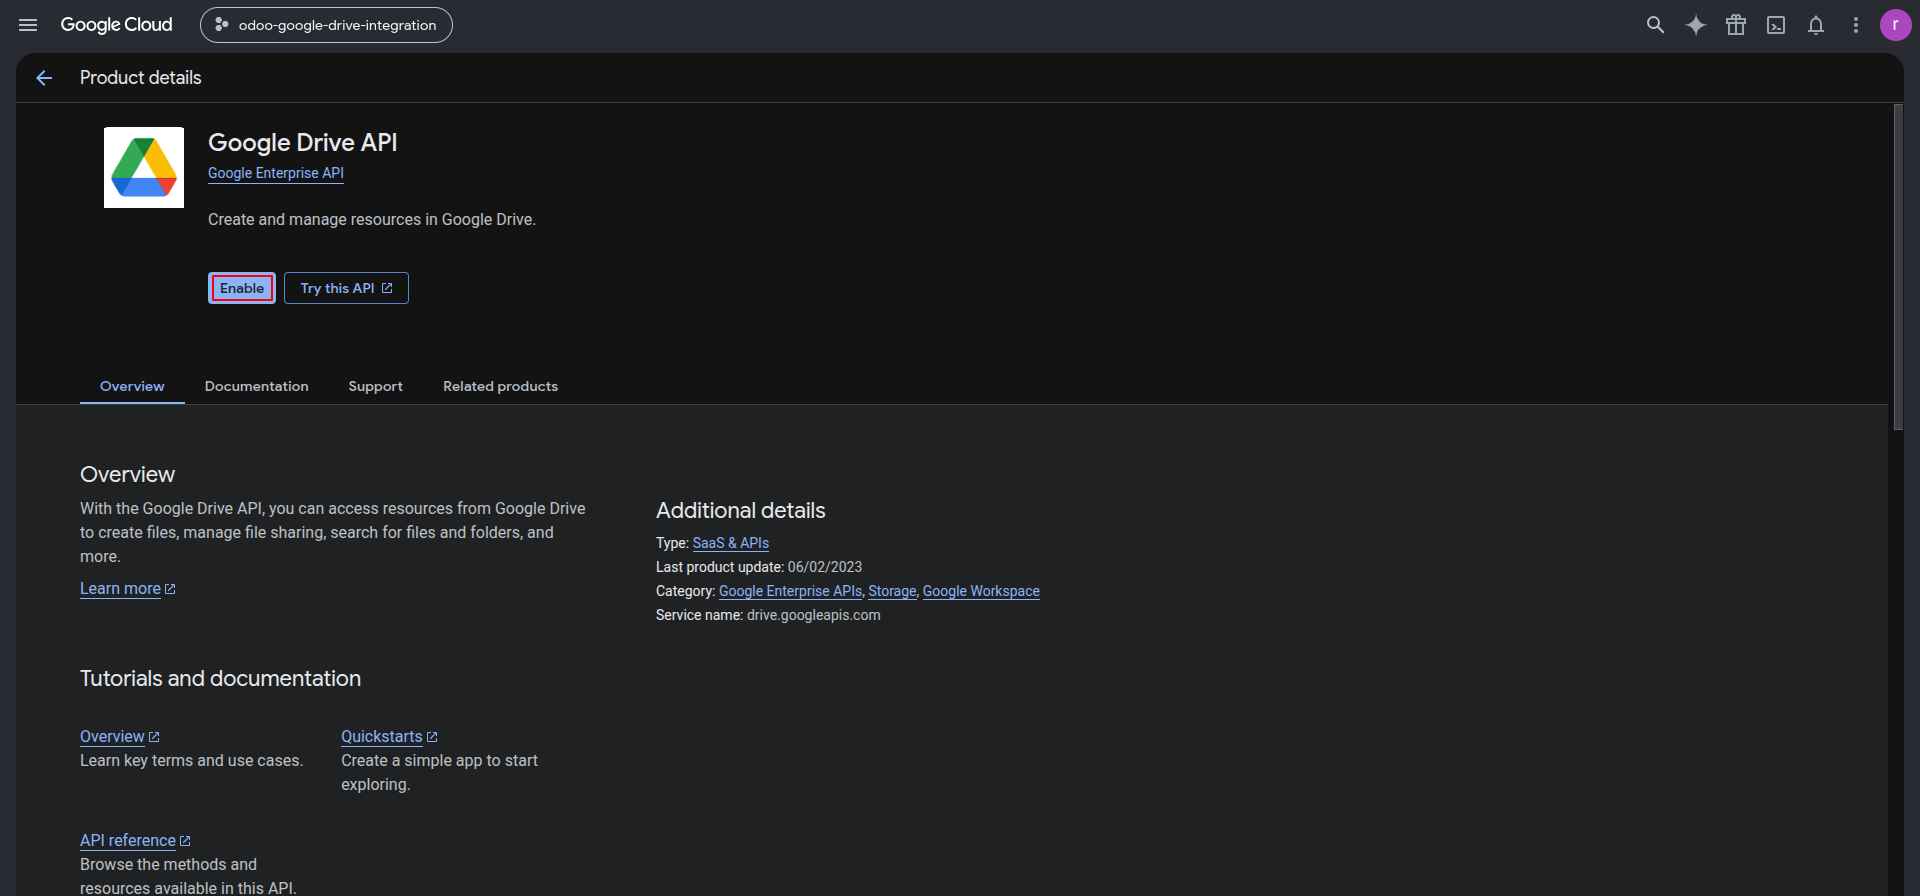
Task: Follow the Learn more link
Action: [x=128, y=589]
